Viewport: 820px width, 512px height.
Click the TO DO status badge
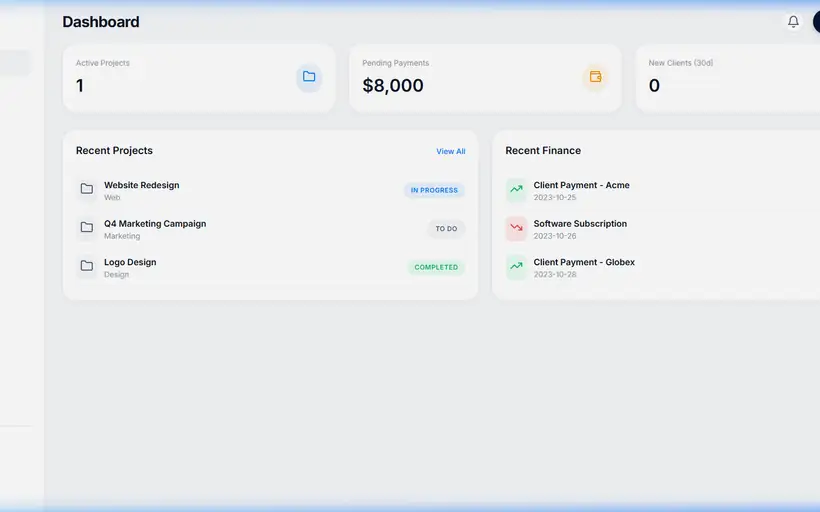[x=446, y=229]
